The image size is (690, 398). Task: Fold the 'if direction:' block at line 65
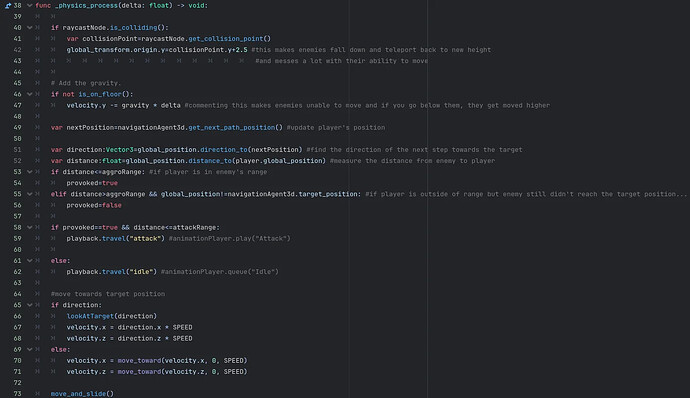click(x=29, y=305)
